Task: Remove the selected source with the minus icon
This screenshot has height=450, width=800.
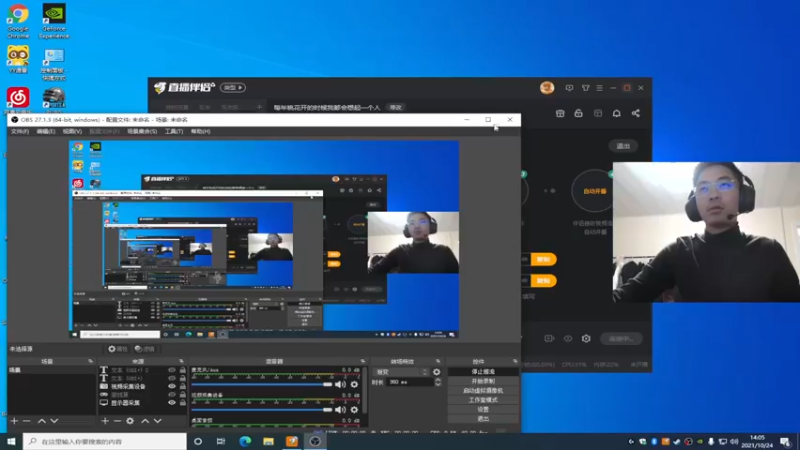Action: point(117,421)
